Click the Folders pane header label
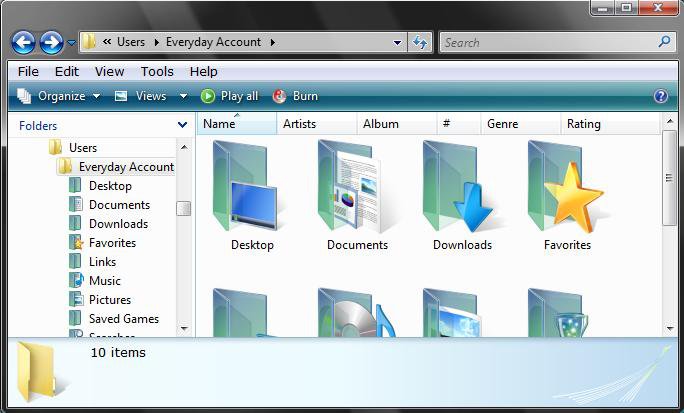684x413 pixels. (x=38, y=126)
